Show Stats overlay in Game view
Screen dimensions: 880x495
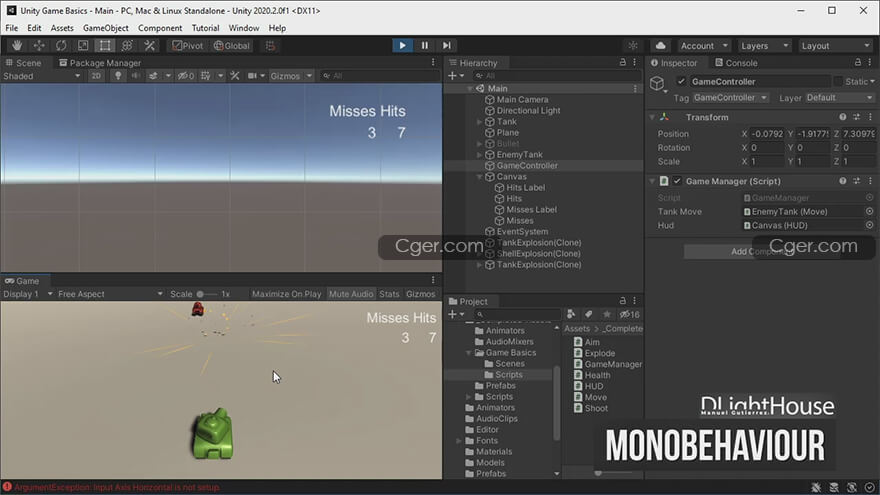click(x=389, y=294)
